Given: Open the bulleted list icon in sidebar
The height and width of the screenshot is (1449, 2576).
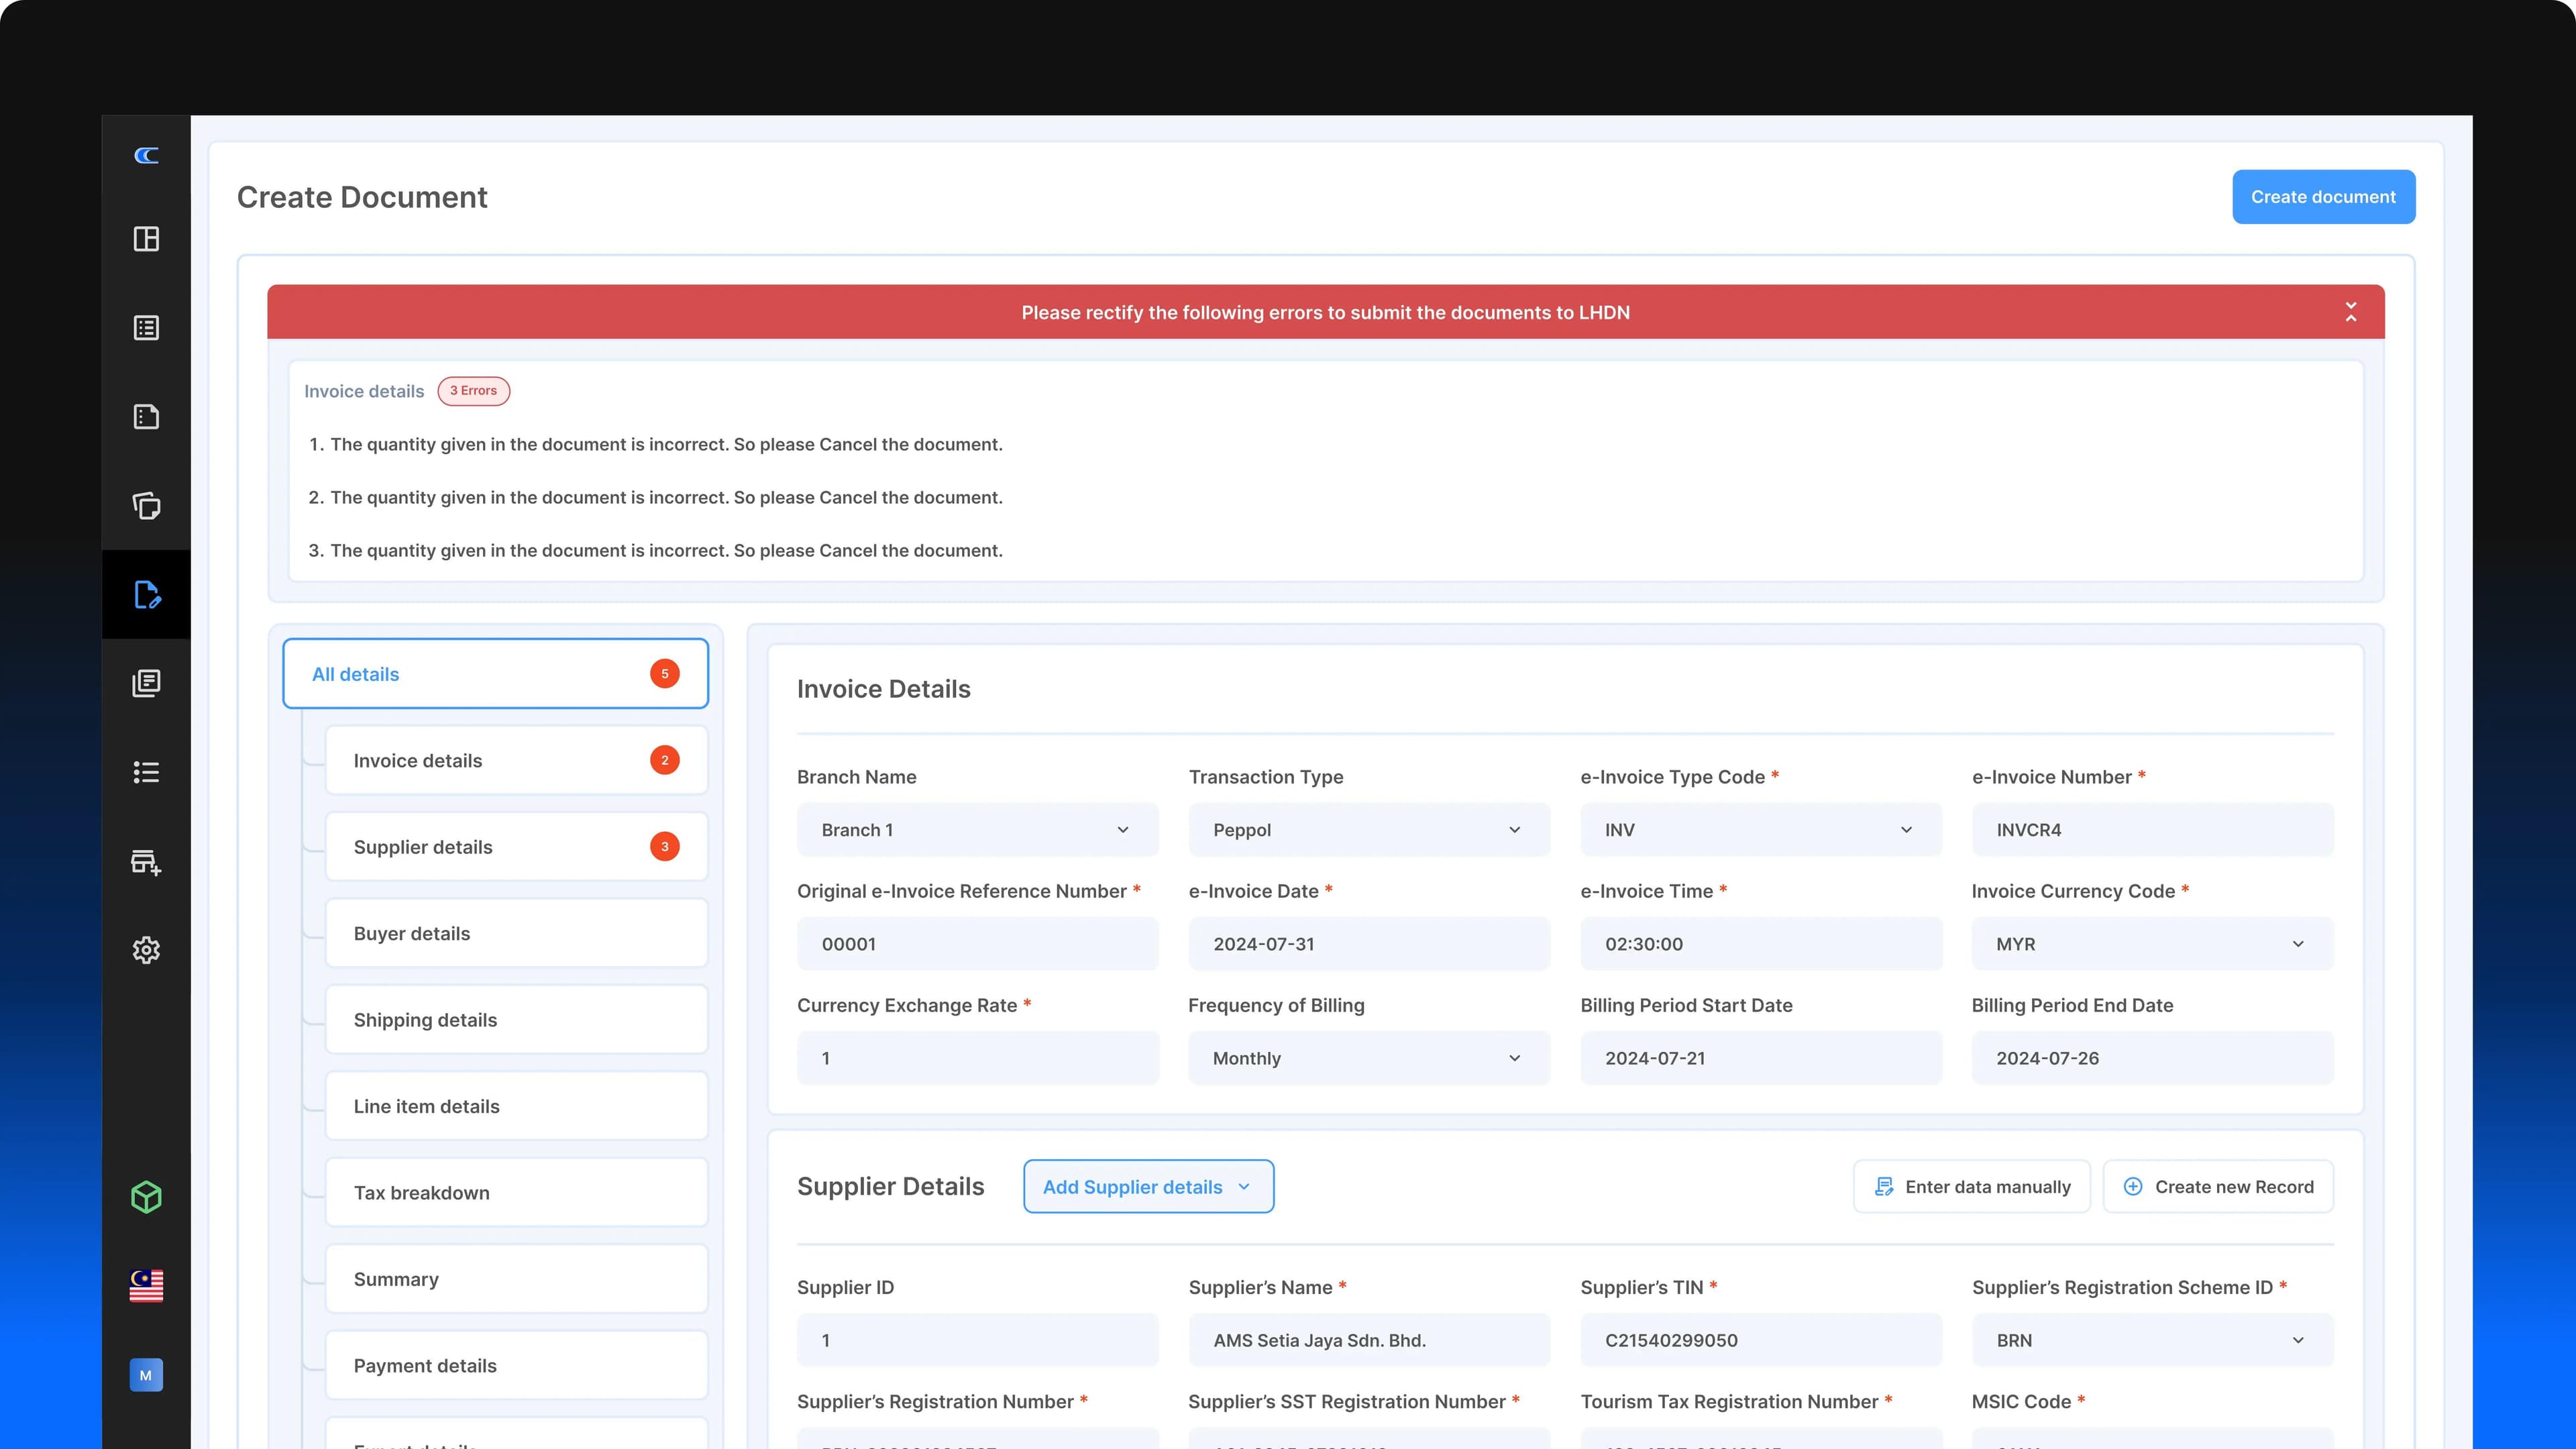Looking at the screenshot, I should coord(146,772).
